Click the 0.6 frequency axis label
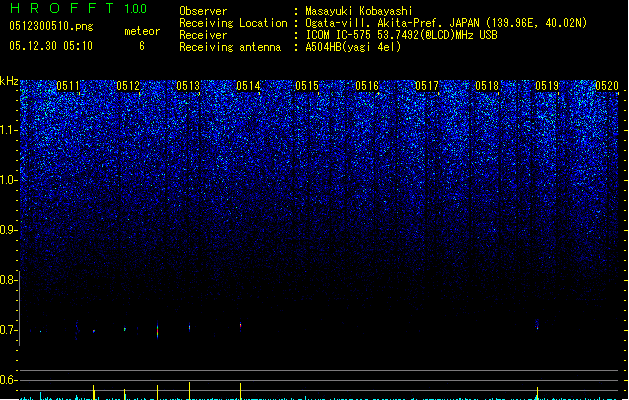This screenshot has height=400, width=629. coord(9,380)
